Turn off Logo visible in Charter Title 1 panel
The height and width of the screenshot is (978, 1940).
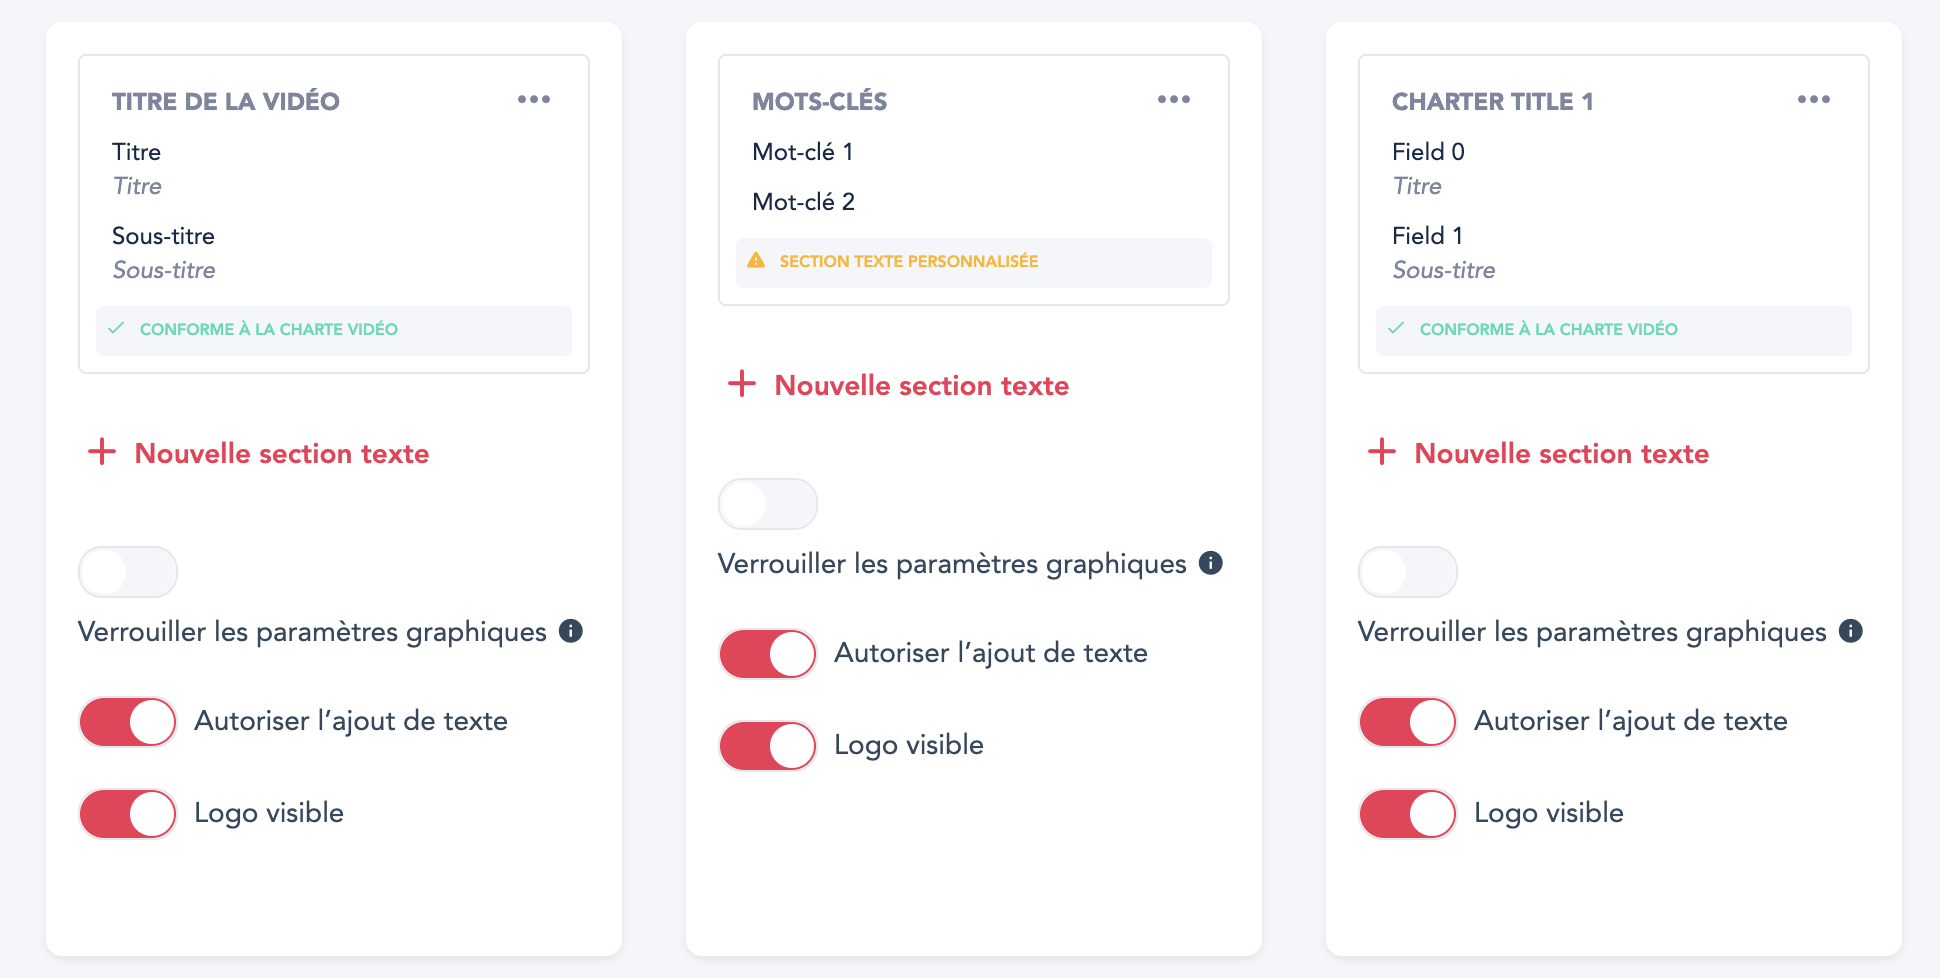coord(1408,814)
